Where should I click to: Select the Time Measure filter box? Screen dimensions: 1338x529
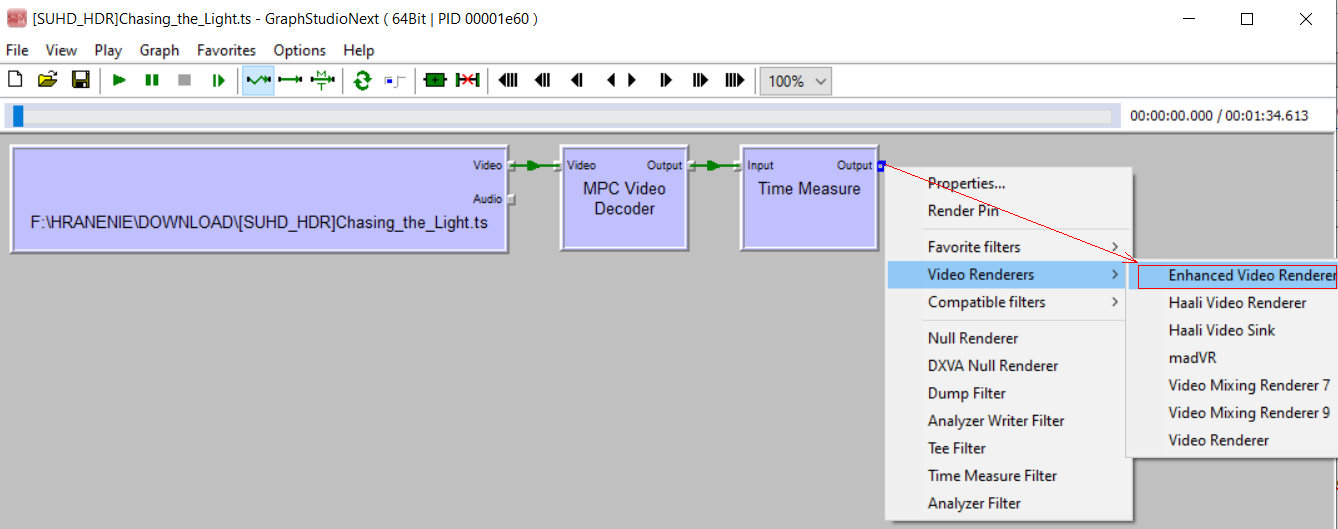pos(809,197)
